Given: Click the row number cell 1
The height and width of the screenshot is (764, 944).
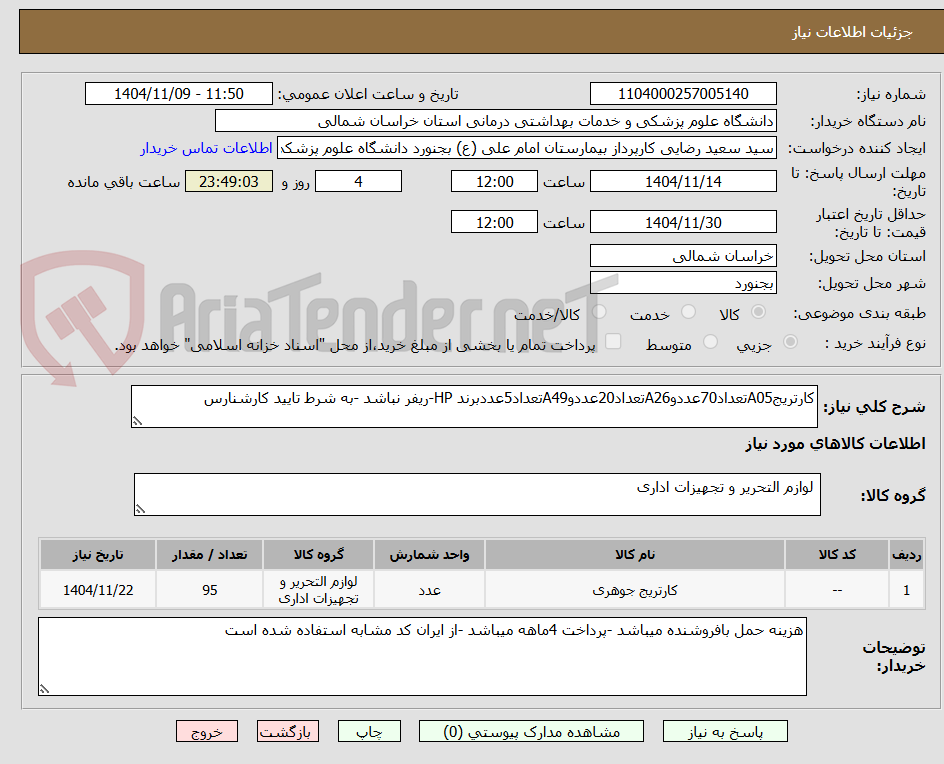Looking at the screenshot, I should click(x=906, y=590).
